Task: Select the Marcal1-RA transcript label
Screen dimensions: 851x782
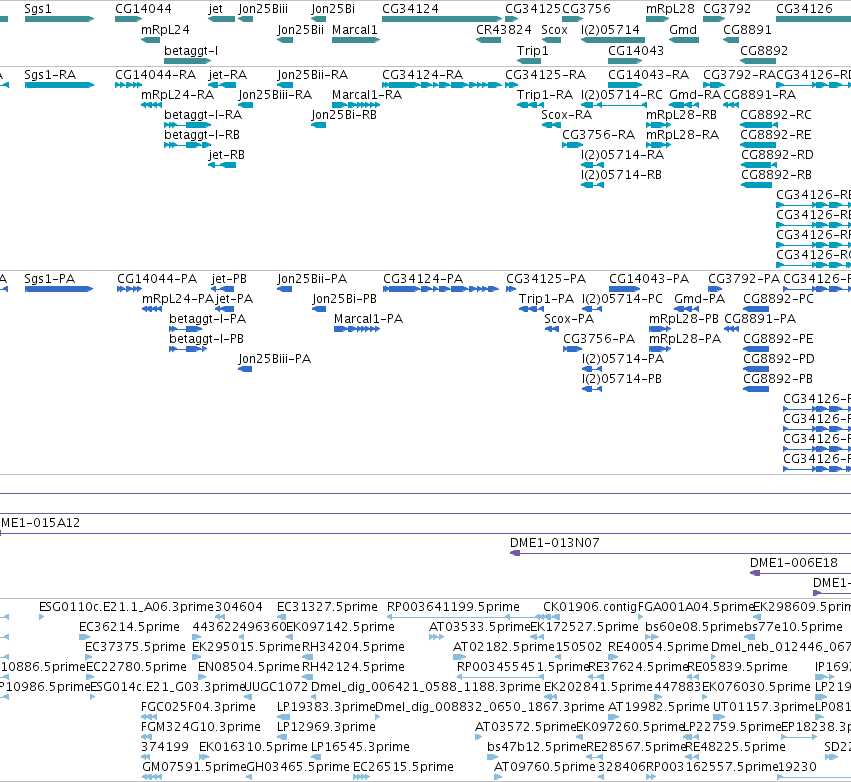Action: point(367,95)
